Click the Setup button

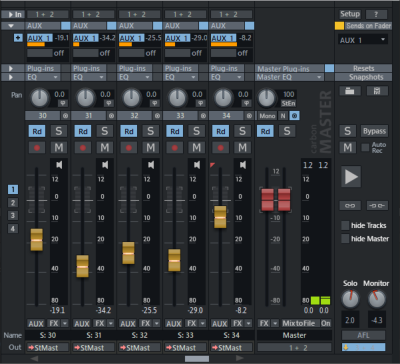tap(350, 14)
